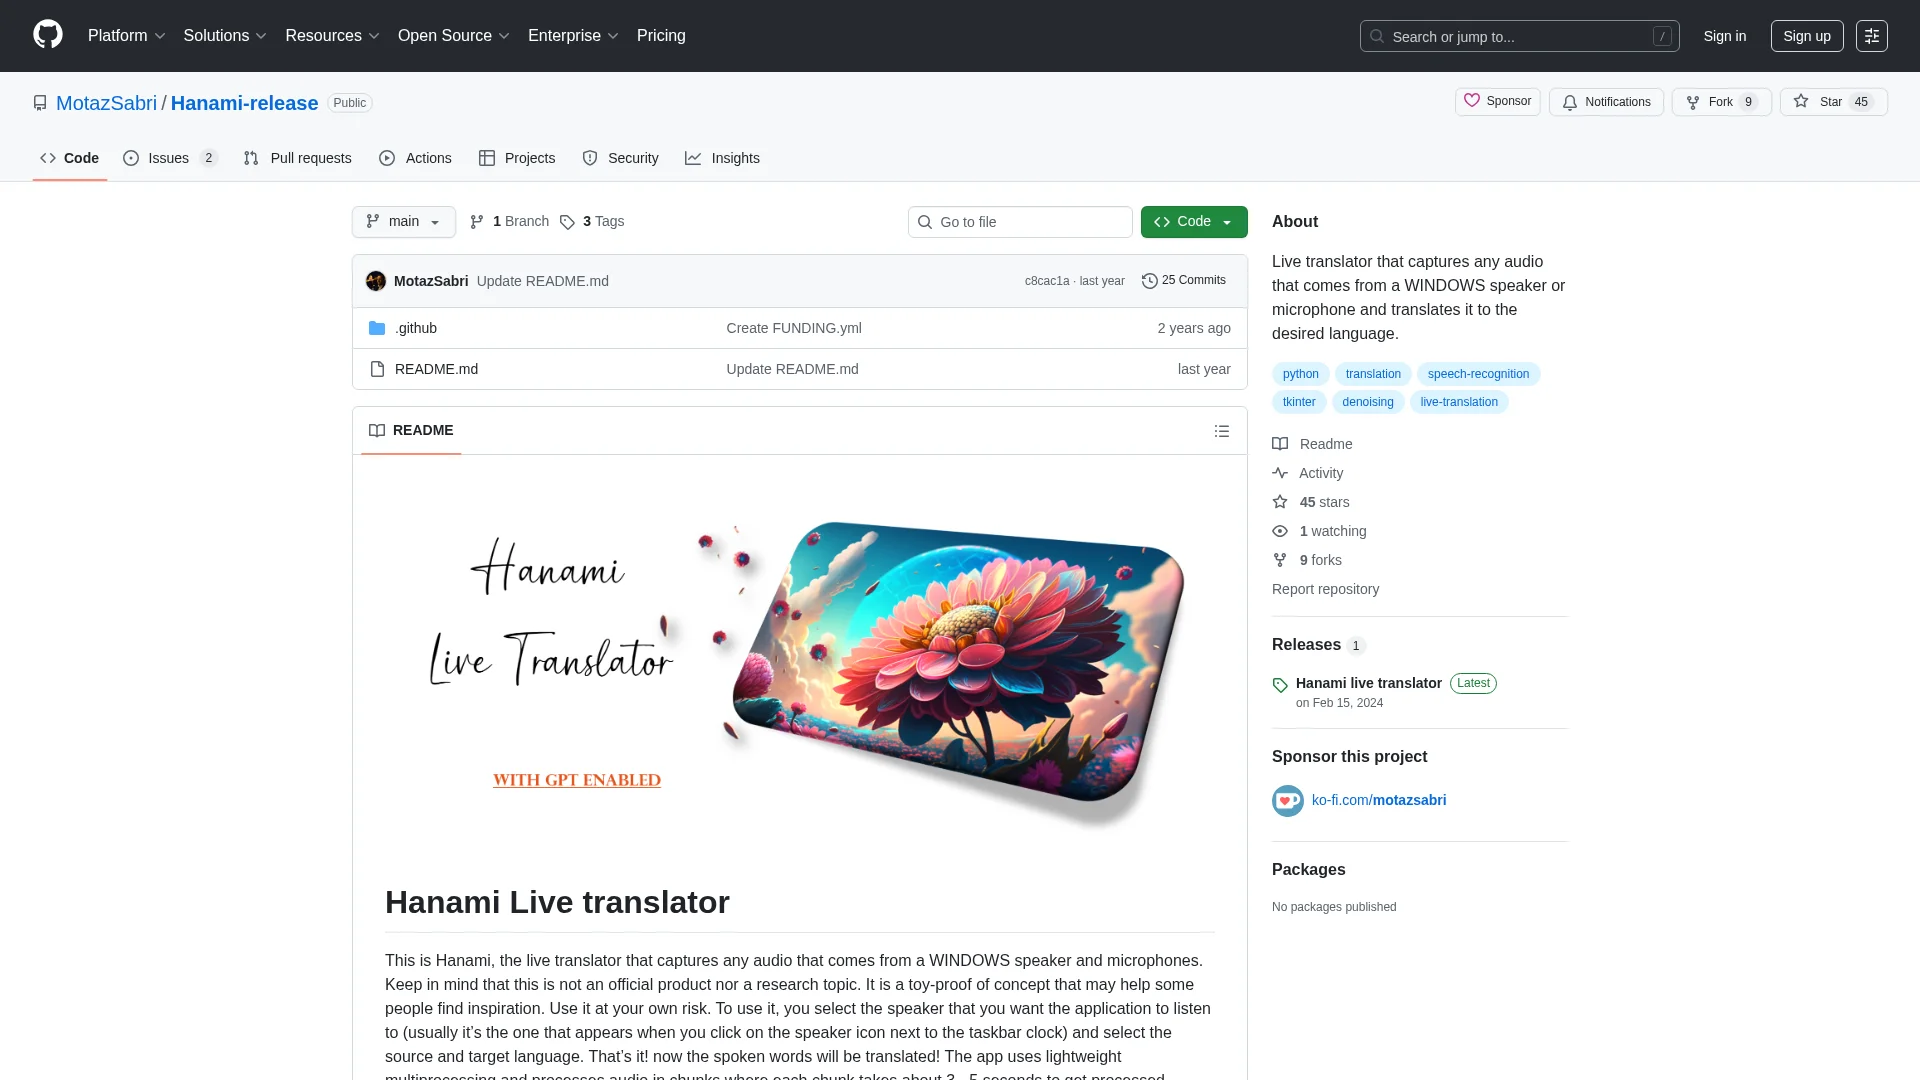
Task: Open the README.md file link
Action: point(436,369)
